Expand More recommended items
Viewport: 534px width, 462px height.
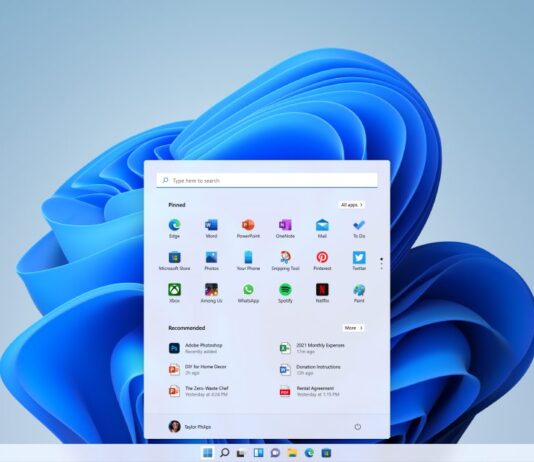[x=353, y=328]
